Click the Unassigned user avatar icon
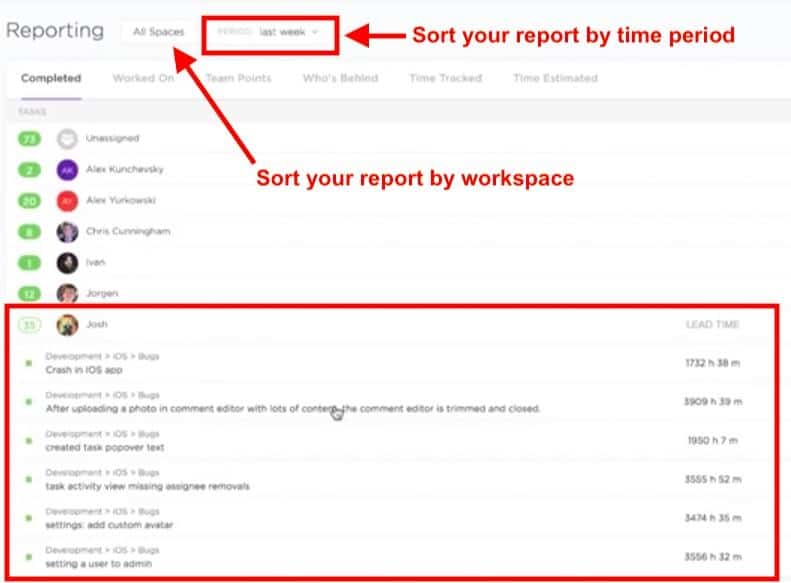This screenshot has width=791, height=583. 67,139
